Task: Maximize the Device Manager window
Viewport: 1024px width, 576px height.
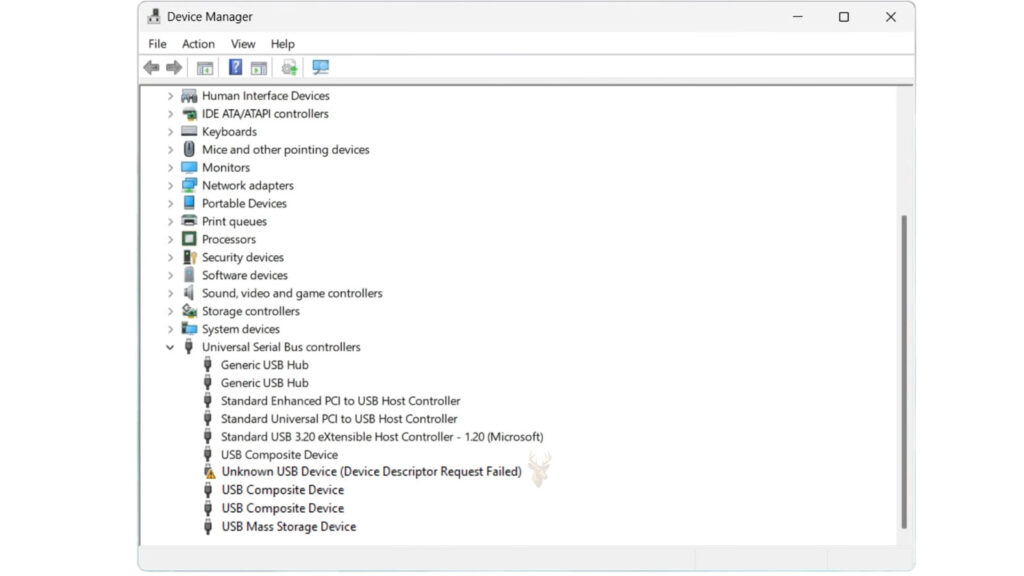Action: 844,17
